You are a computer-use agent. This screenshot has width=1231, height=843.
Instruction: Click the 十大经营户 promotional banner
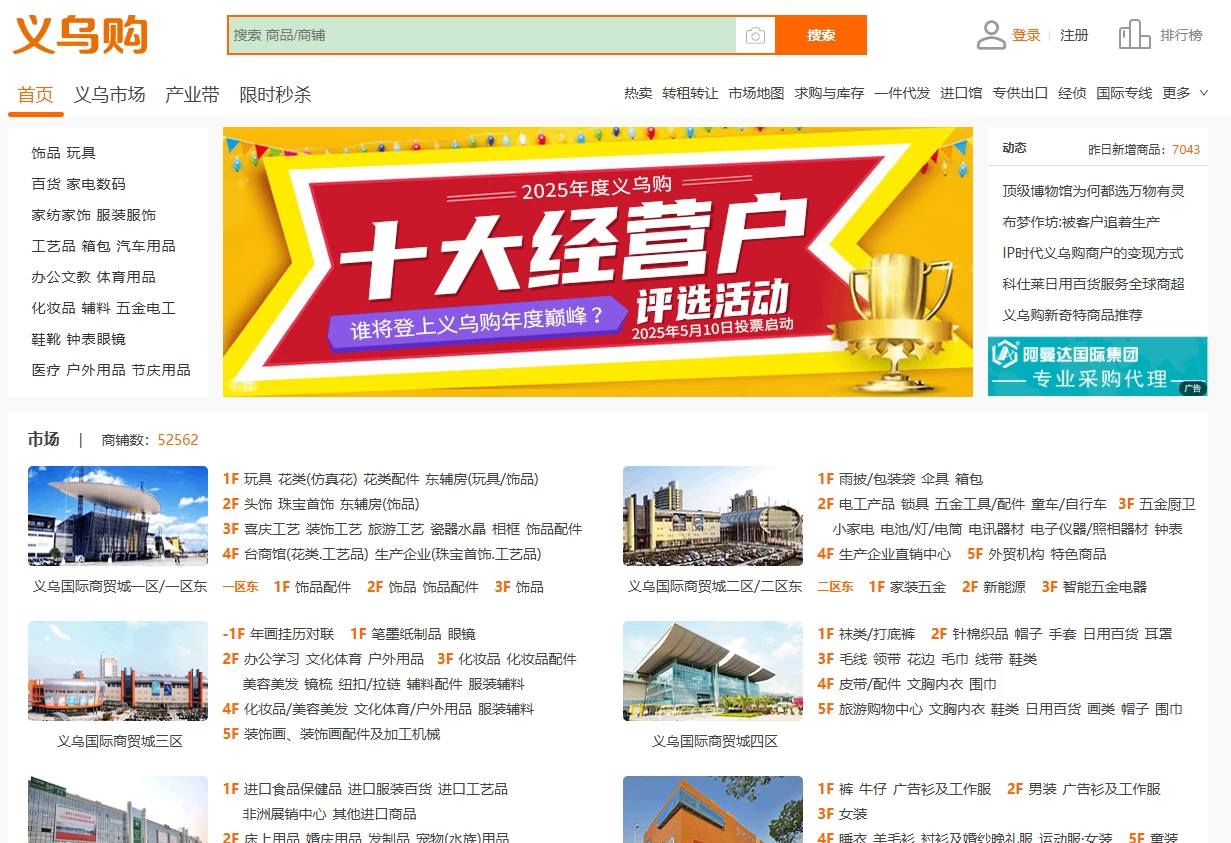pos(597,262)
